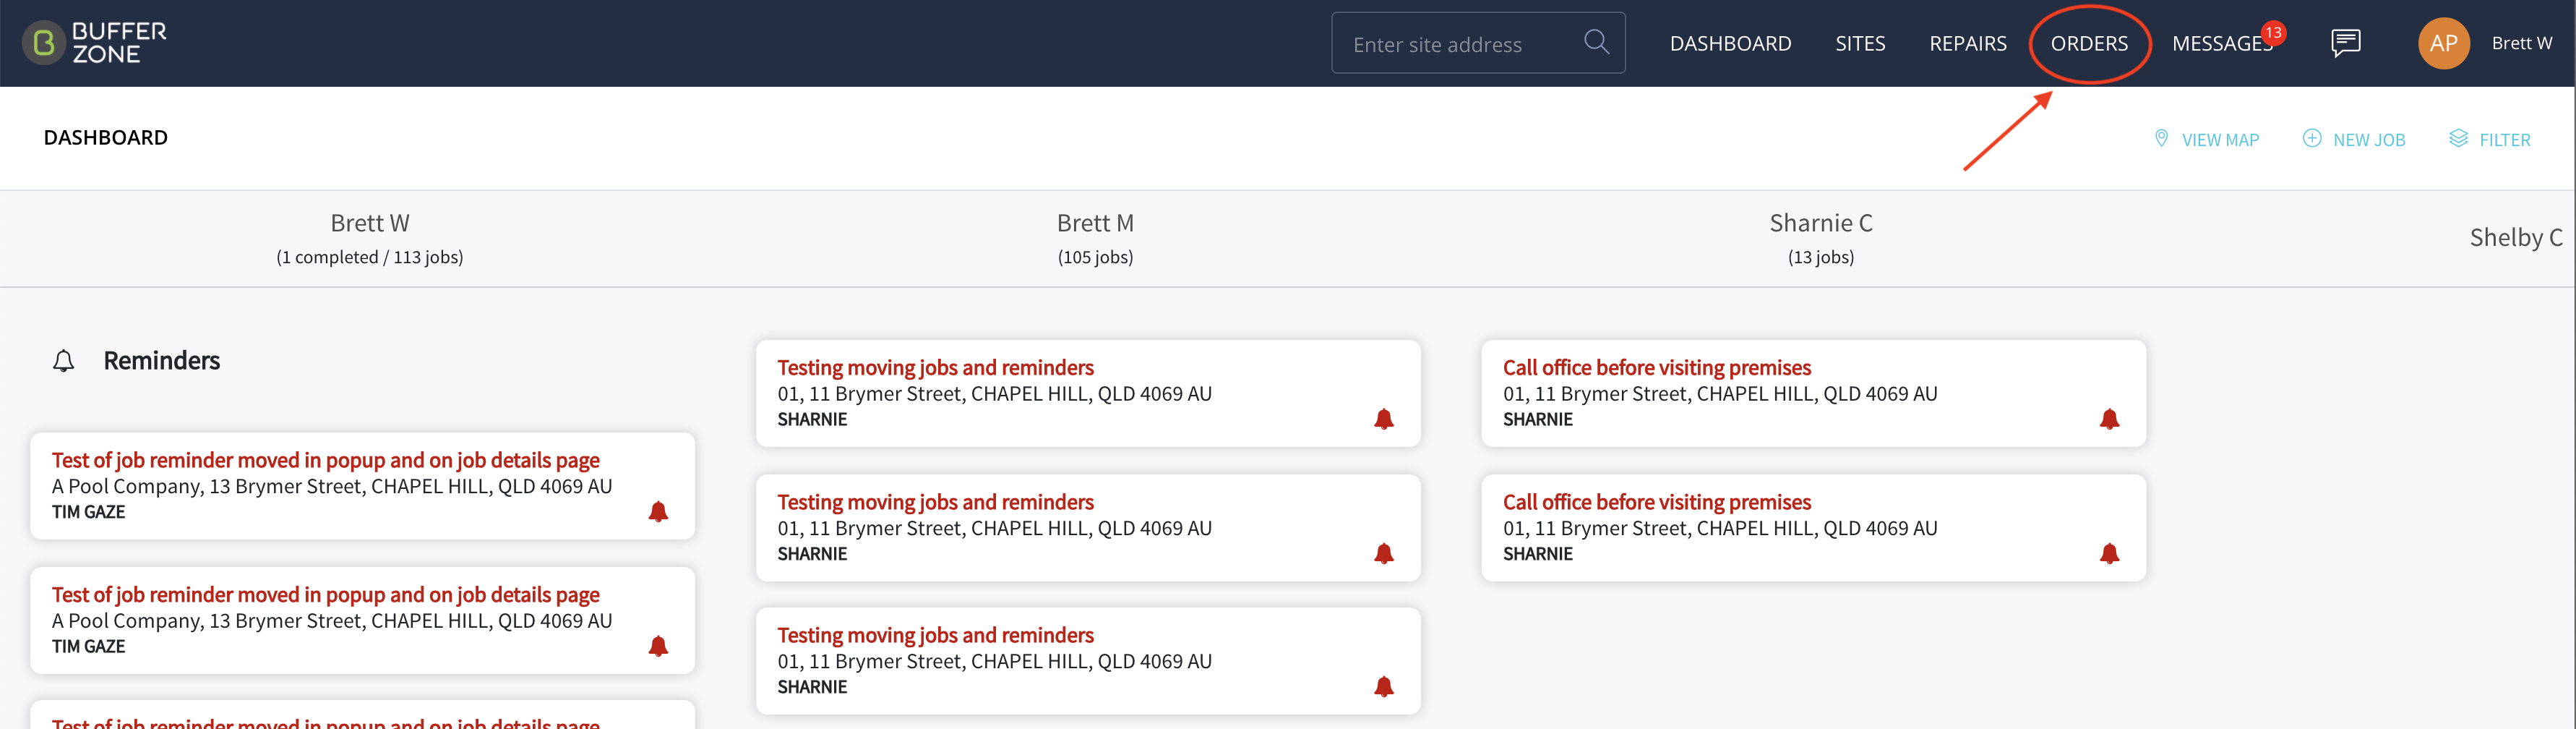
Task: Click bell on first Tim Gaze reminder
Action: click(658, 512)
